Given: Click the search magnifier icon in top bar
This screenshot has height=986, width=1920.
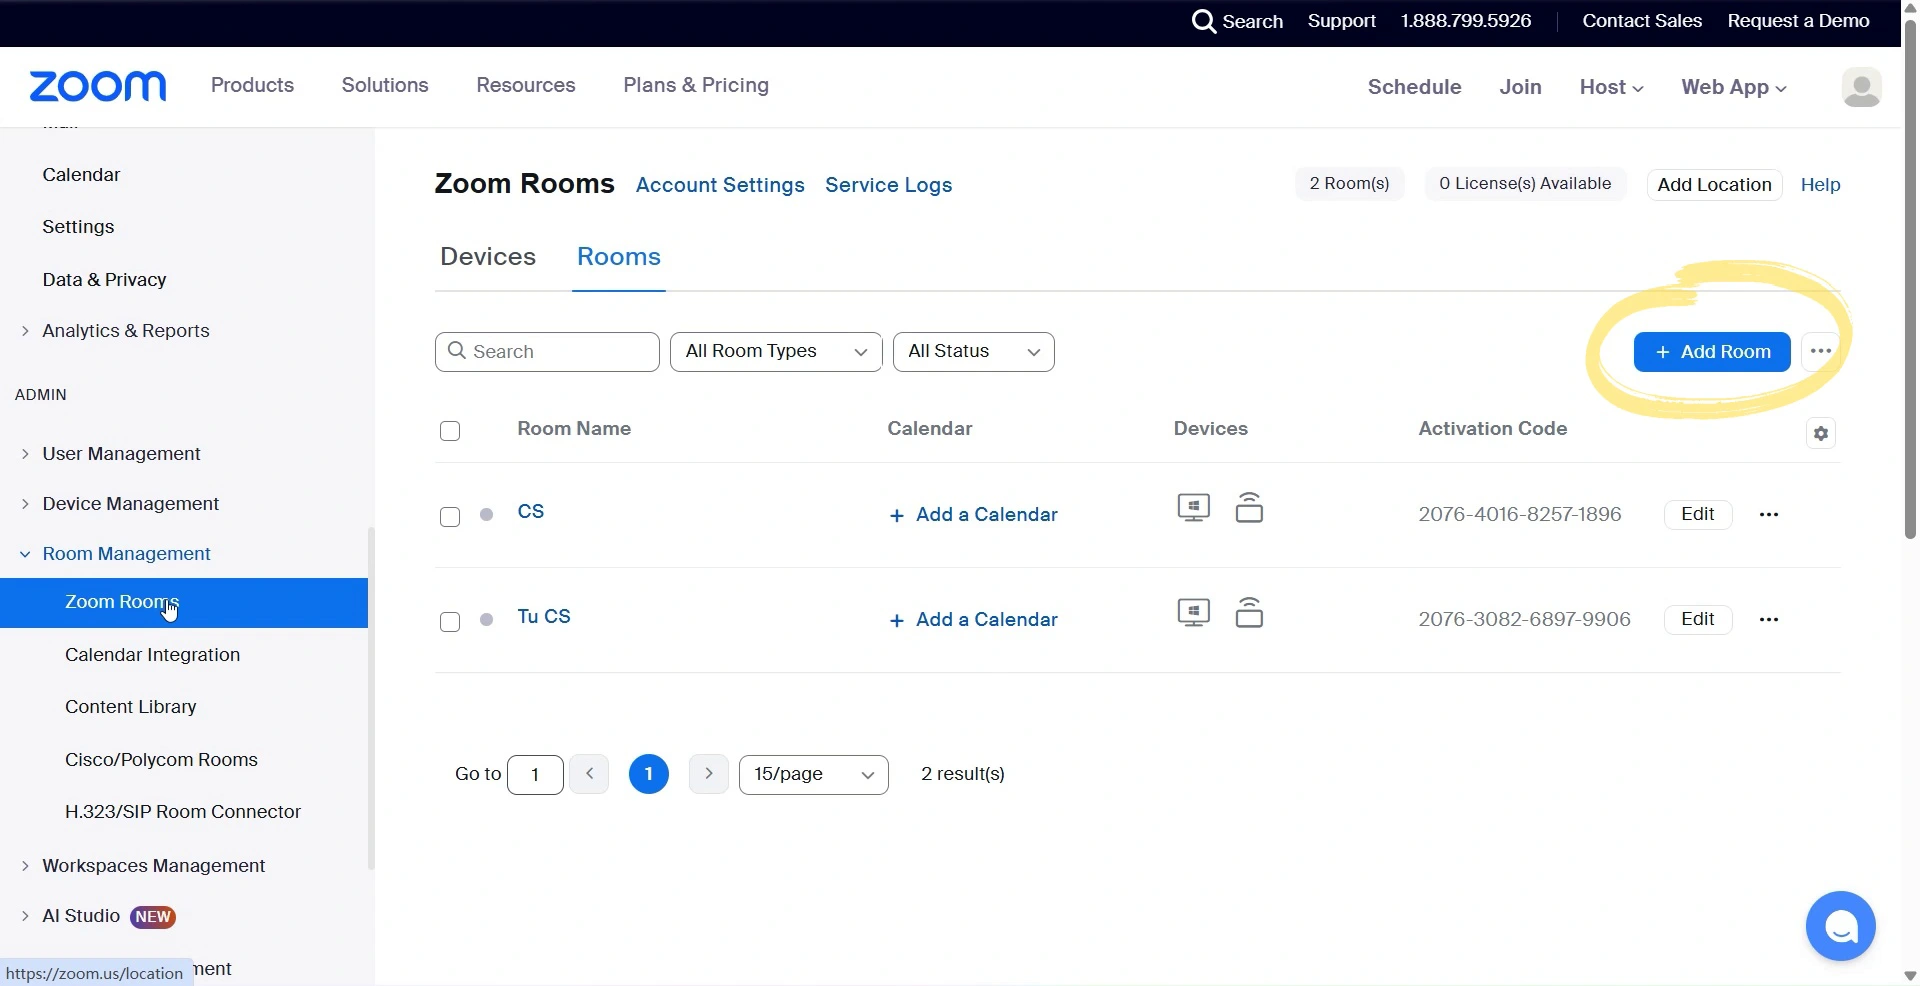Looking at the screenshot, I should [x=1204, y=21].
